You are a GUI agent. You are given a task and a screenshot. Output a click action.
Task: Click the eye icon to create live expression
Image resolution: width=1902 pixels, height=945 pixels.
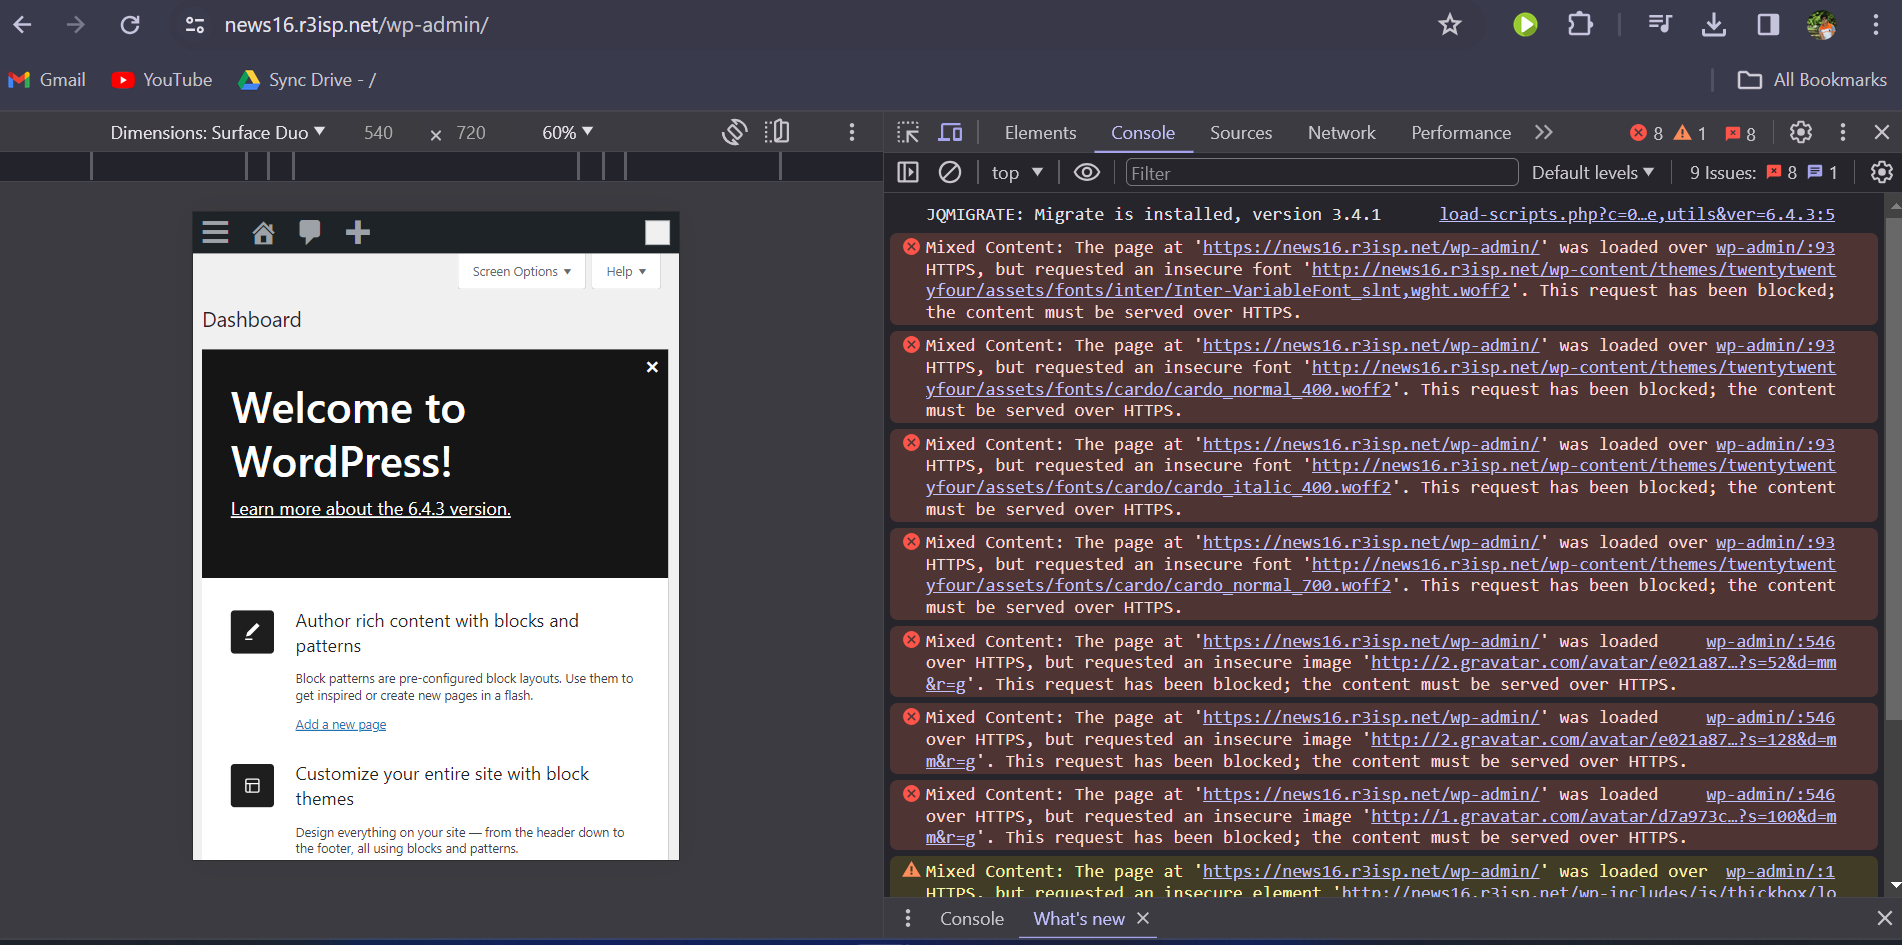point(1087,173)
